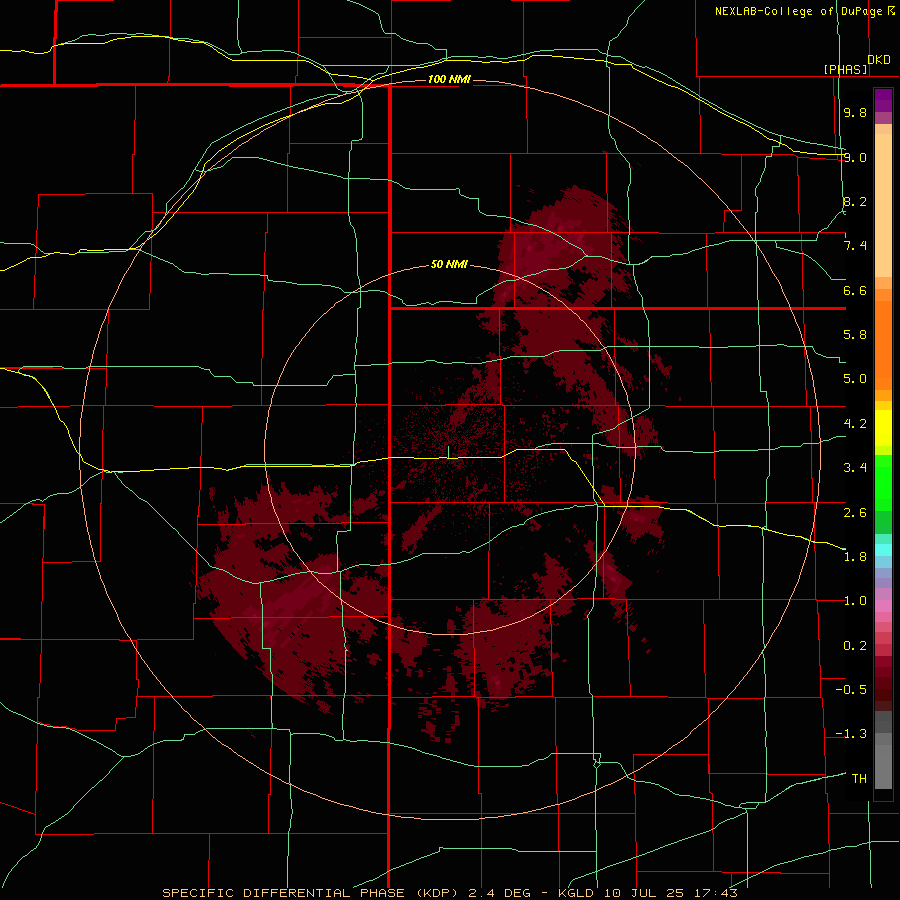Image resolution: width=900 pixels, height=900 pixels.
Task: Click the 5.8 scale value
Action: coord(855,335)
